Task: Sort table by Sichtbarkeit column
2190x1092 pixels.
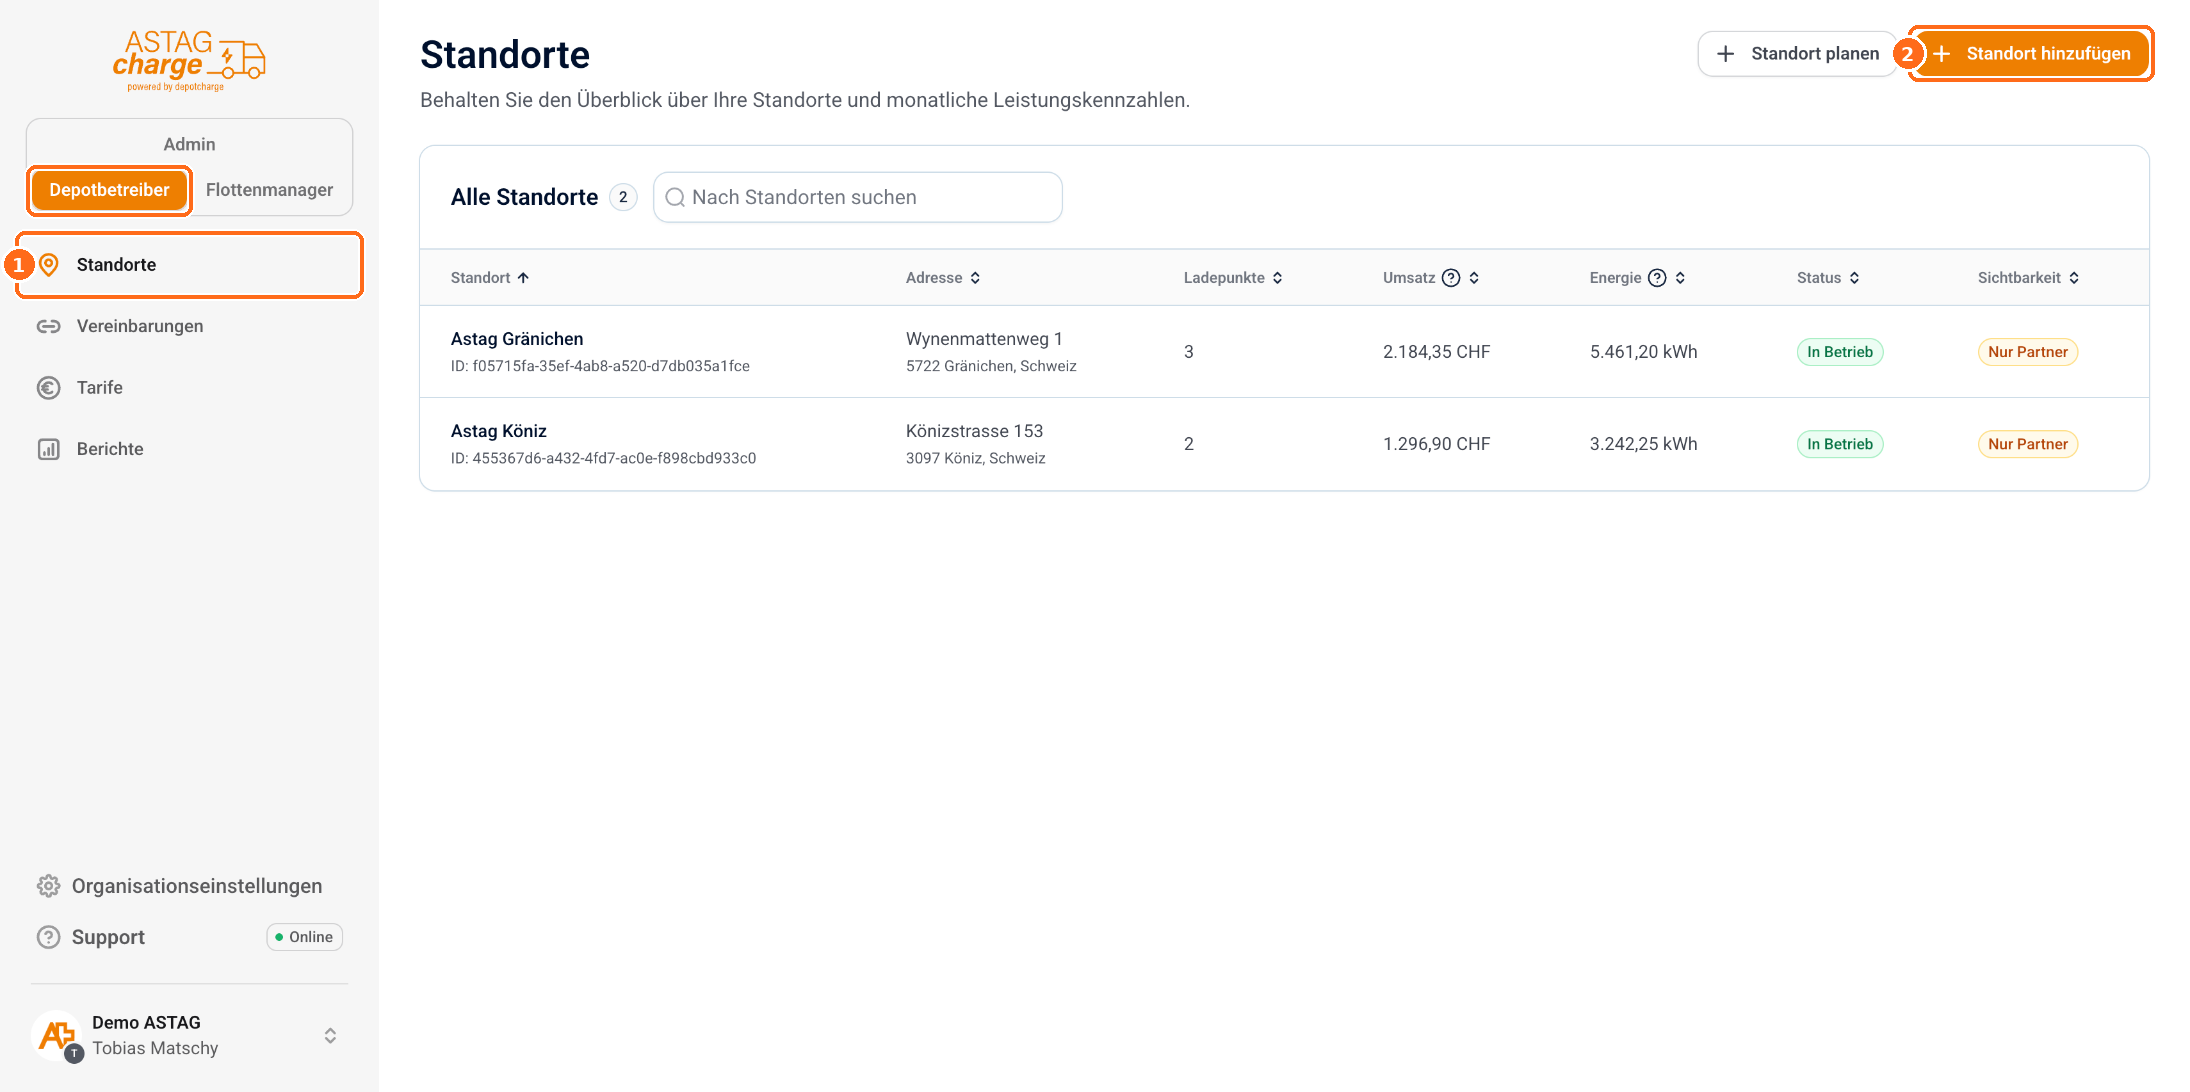Action: point(2029,278)
